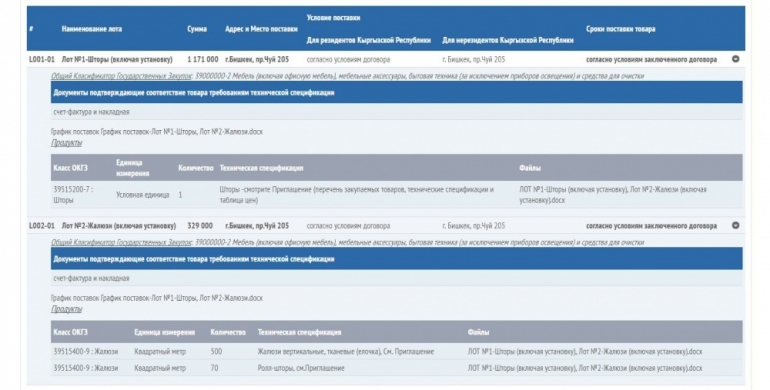The width and height of the screenshot is (770, 390).
Task: Click счет-фактура и накладная in lot L001-01
Action: pos(91,112)
